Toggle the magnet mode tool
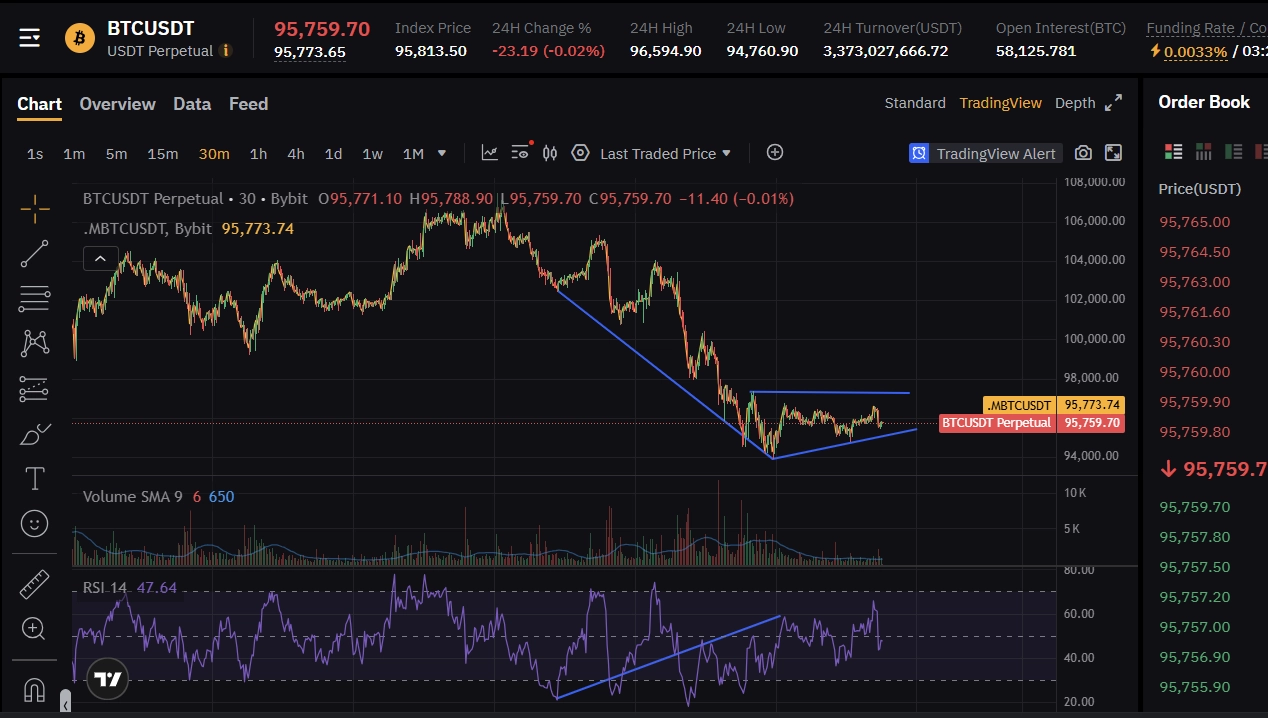This screenshot has height=718, width=1268. 35,689
